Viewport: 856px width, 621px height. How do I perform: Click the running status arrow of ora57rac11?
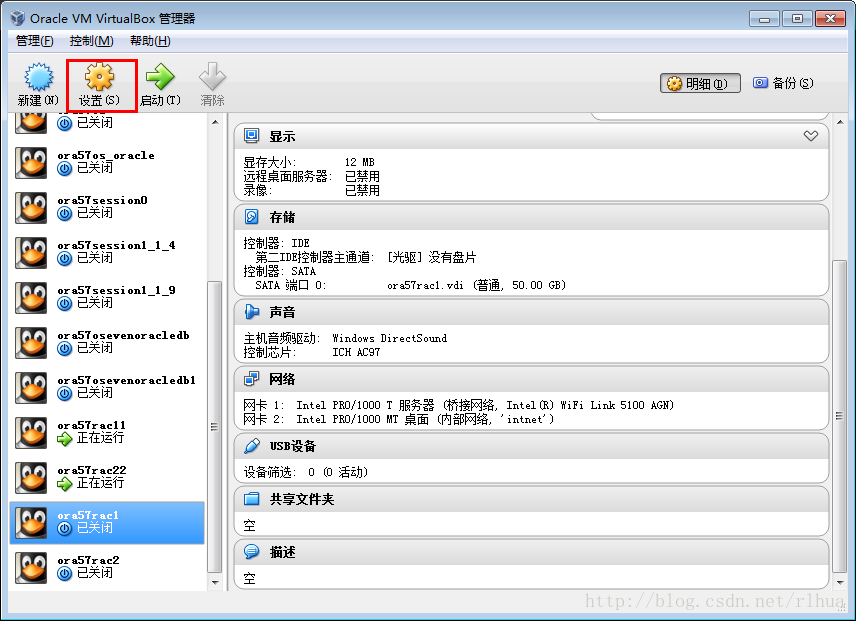click(64, 438)
